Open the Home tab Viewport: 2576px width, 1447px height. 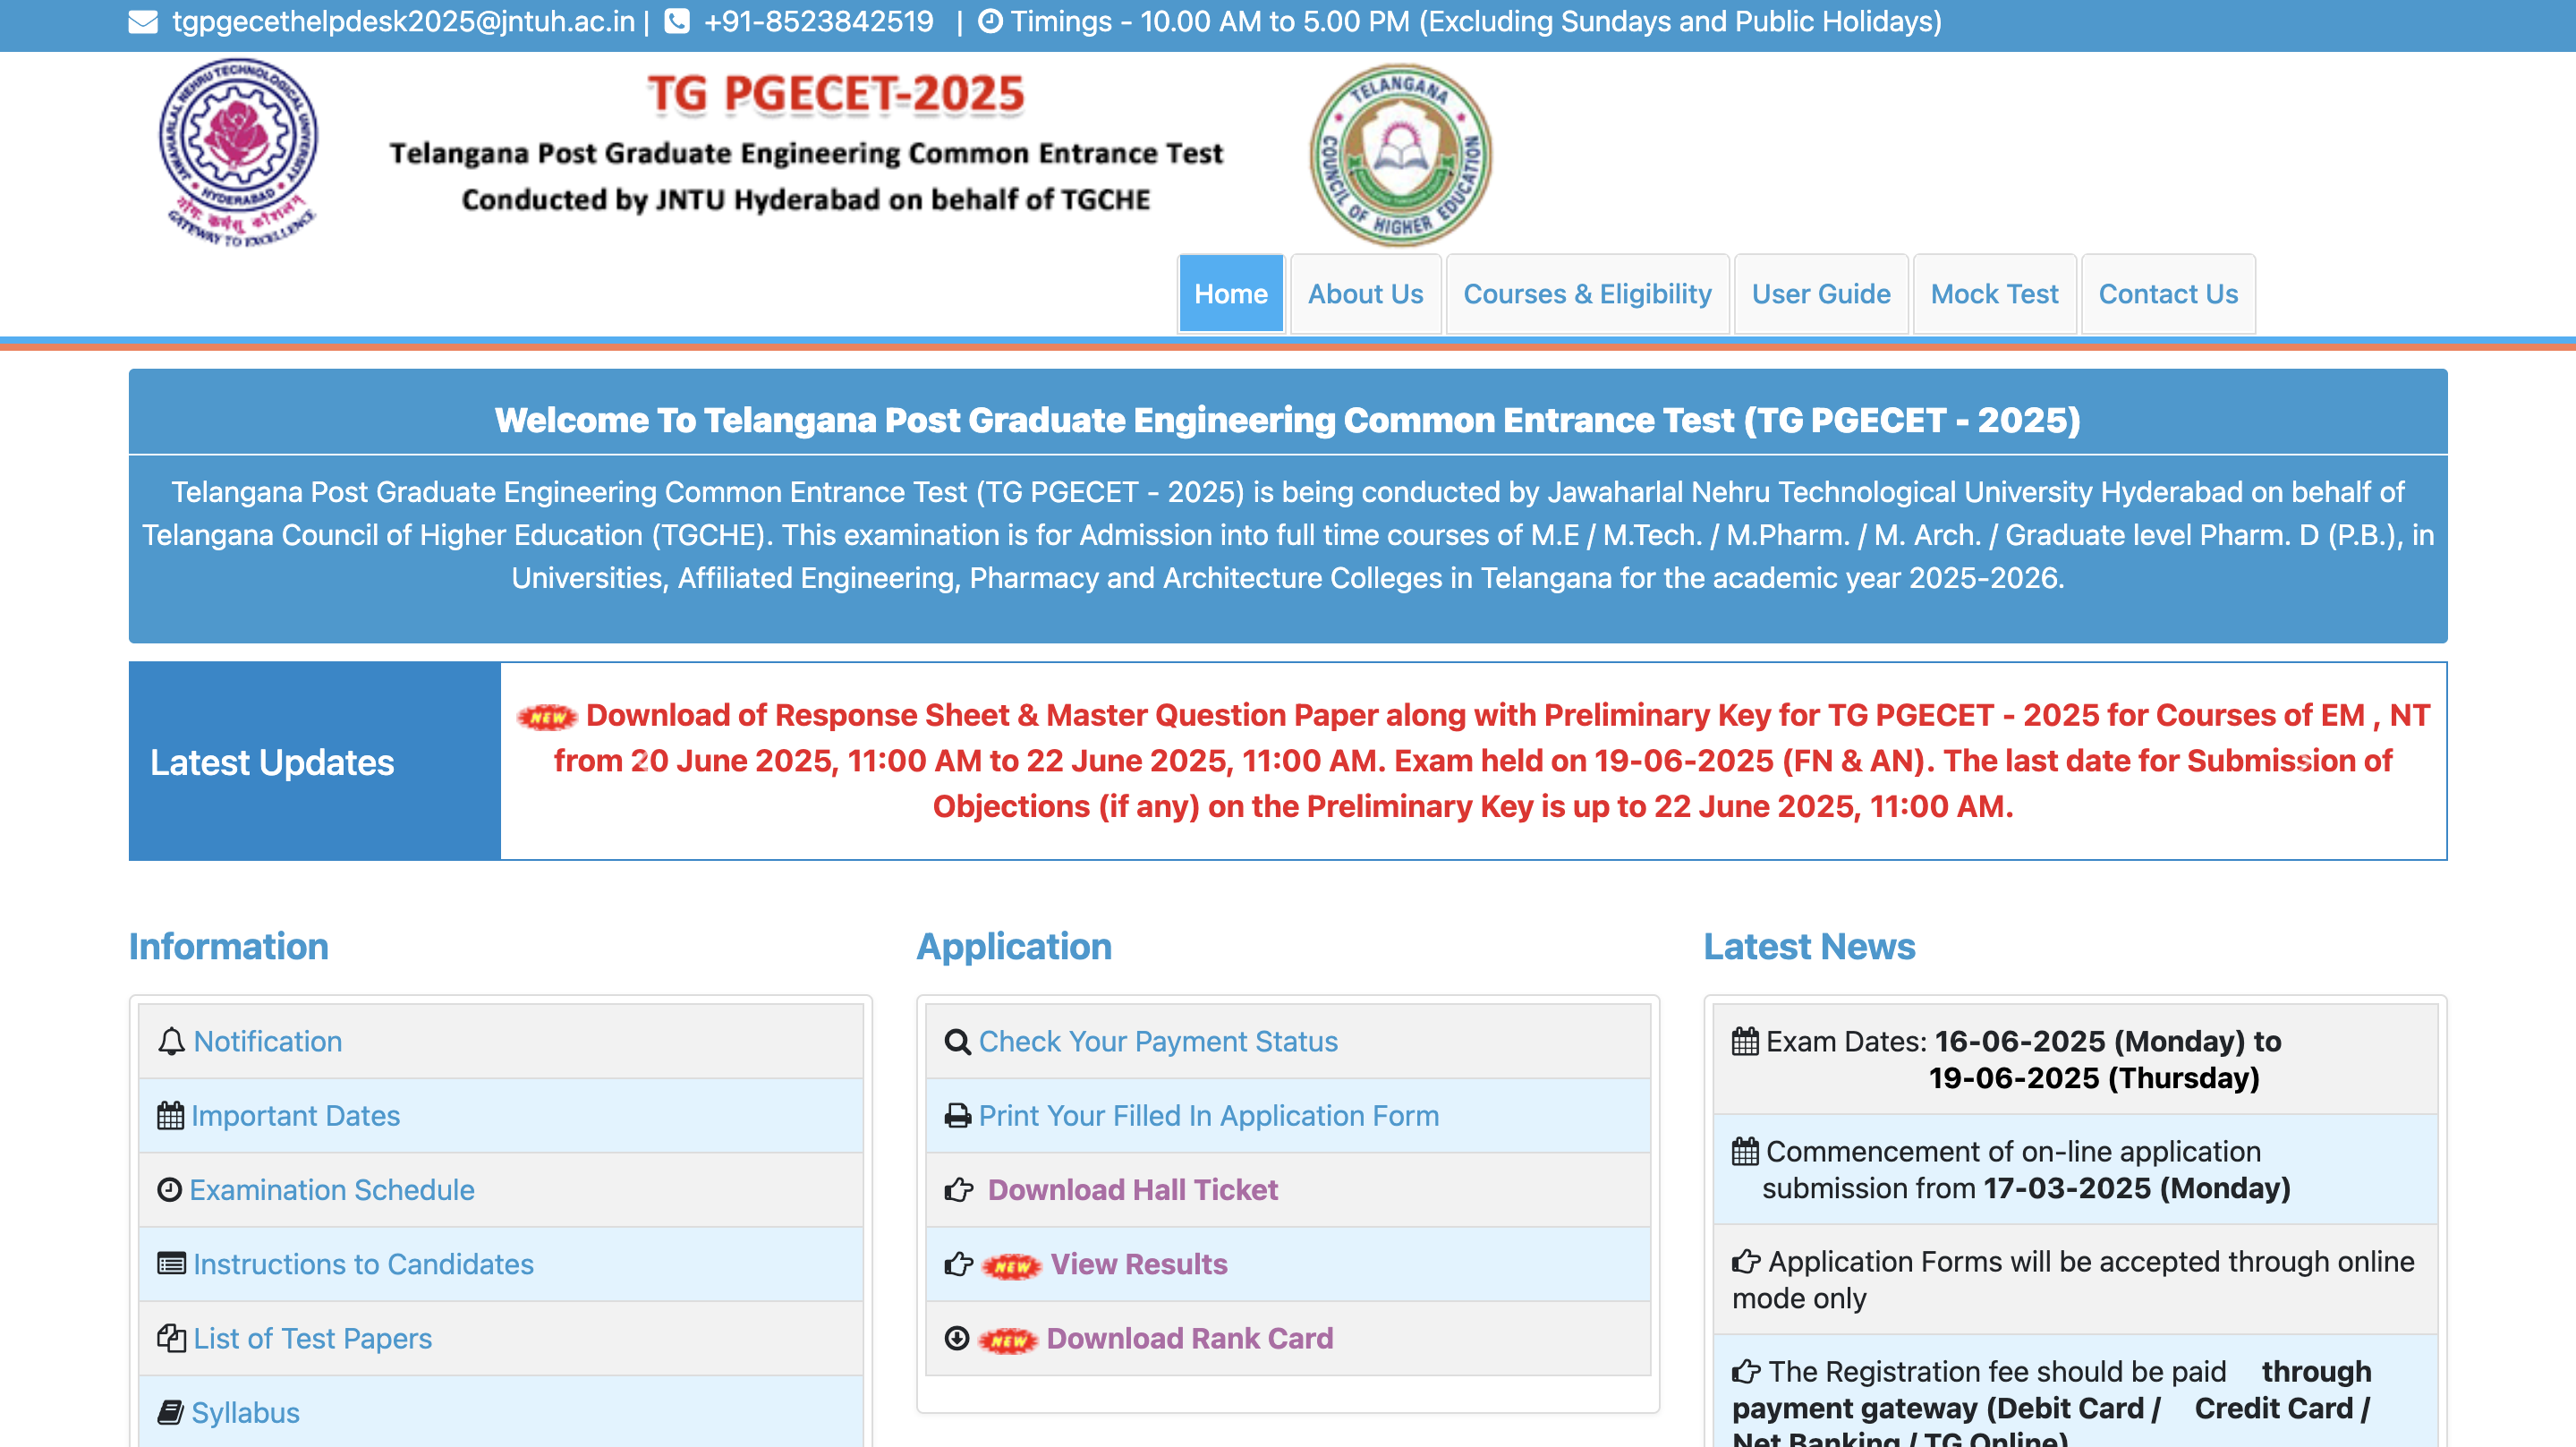click(x=1231, y=293)
